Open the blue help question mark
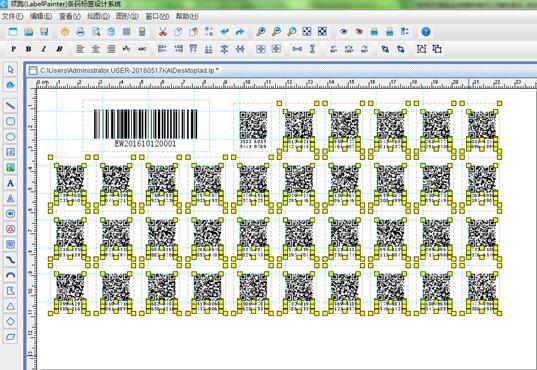Image resolution: width=537 pixels, height=370 pixels. point(426,32)
